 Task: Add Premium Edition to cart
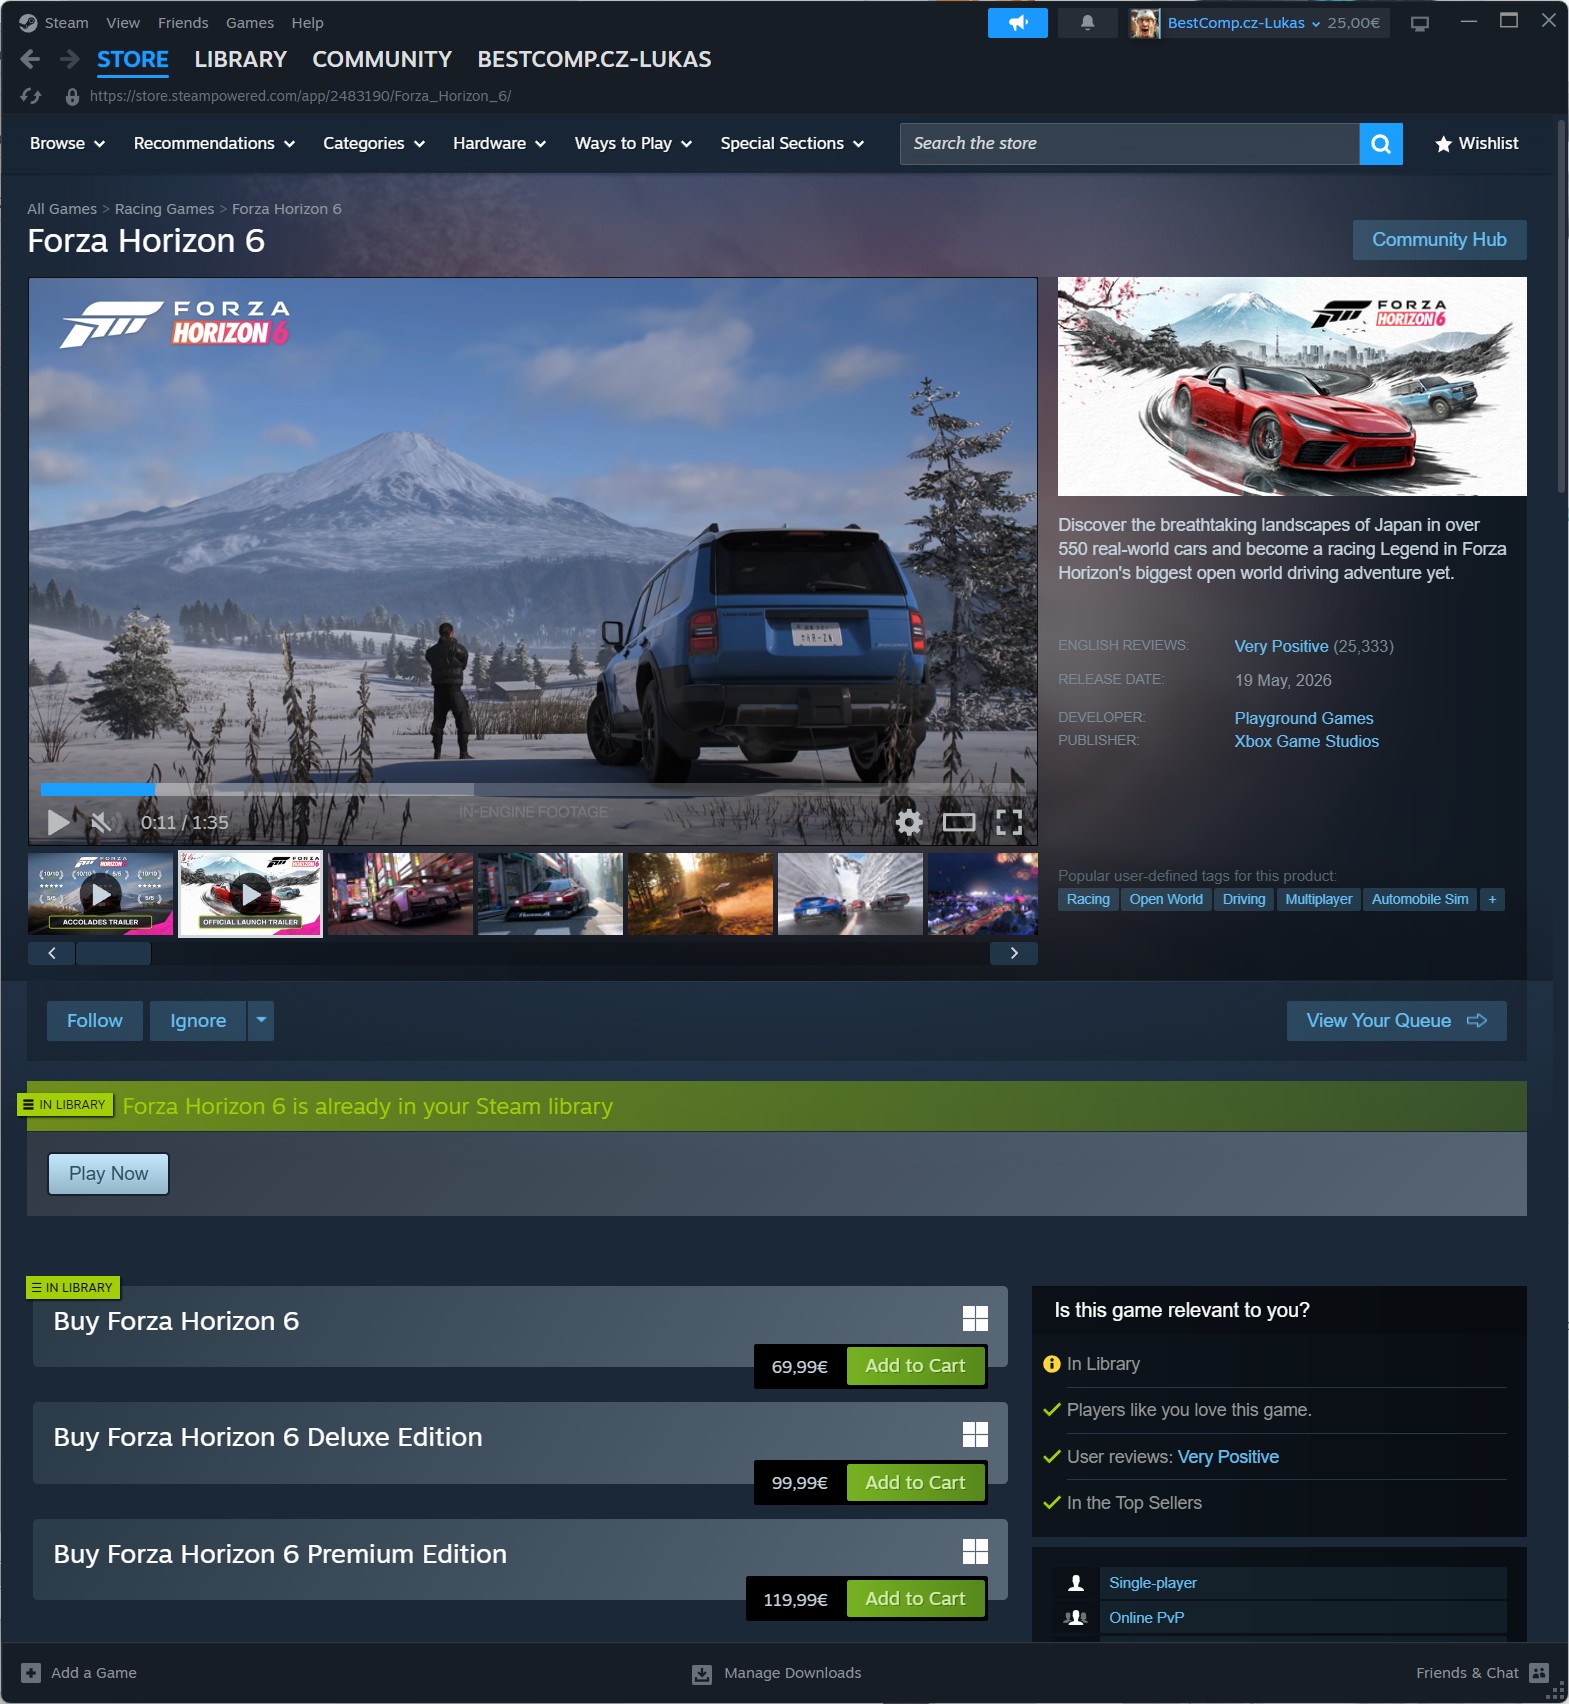(x=915, y=1598)
